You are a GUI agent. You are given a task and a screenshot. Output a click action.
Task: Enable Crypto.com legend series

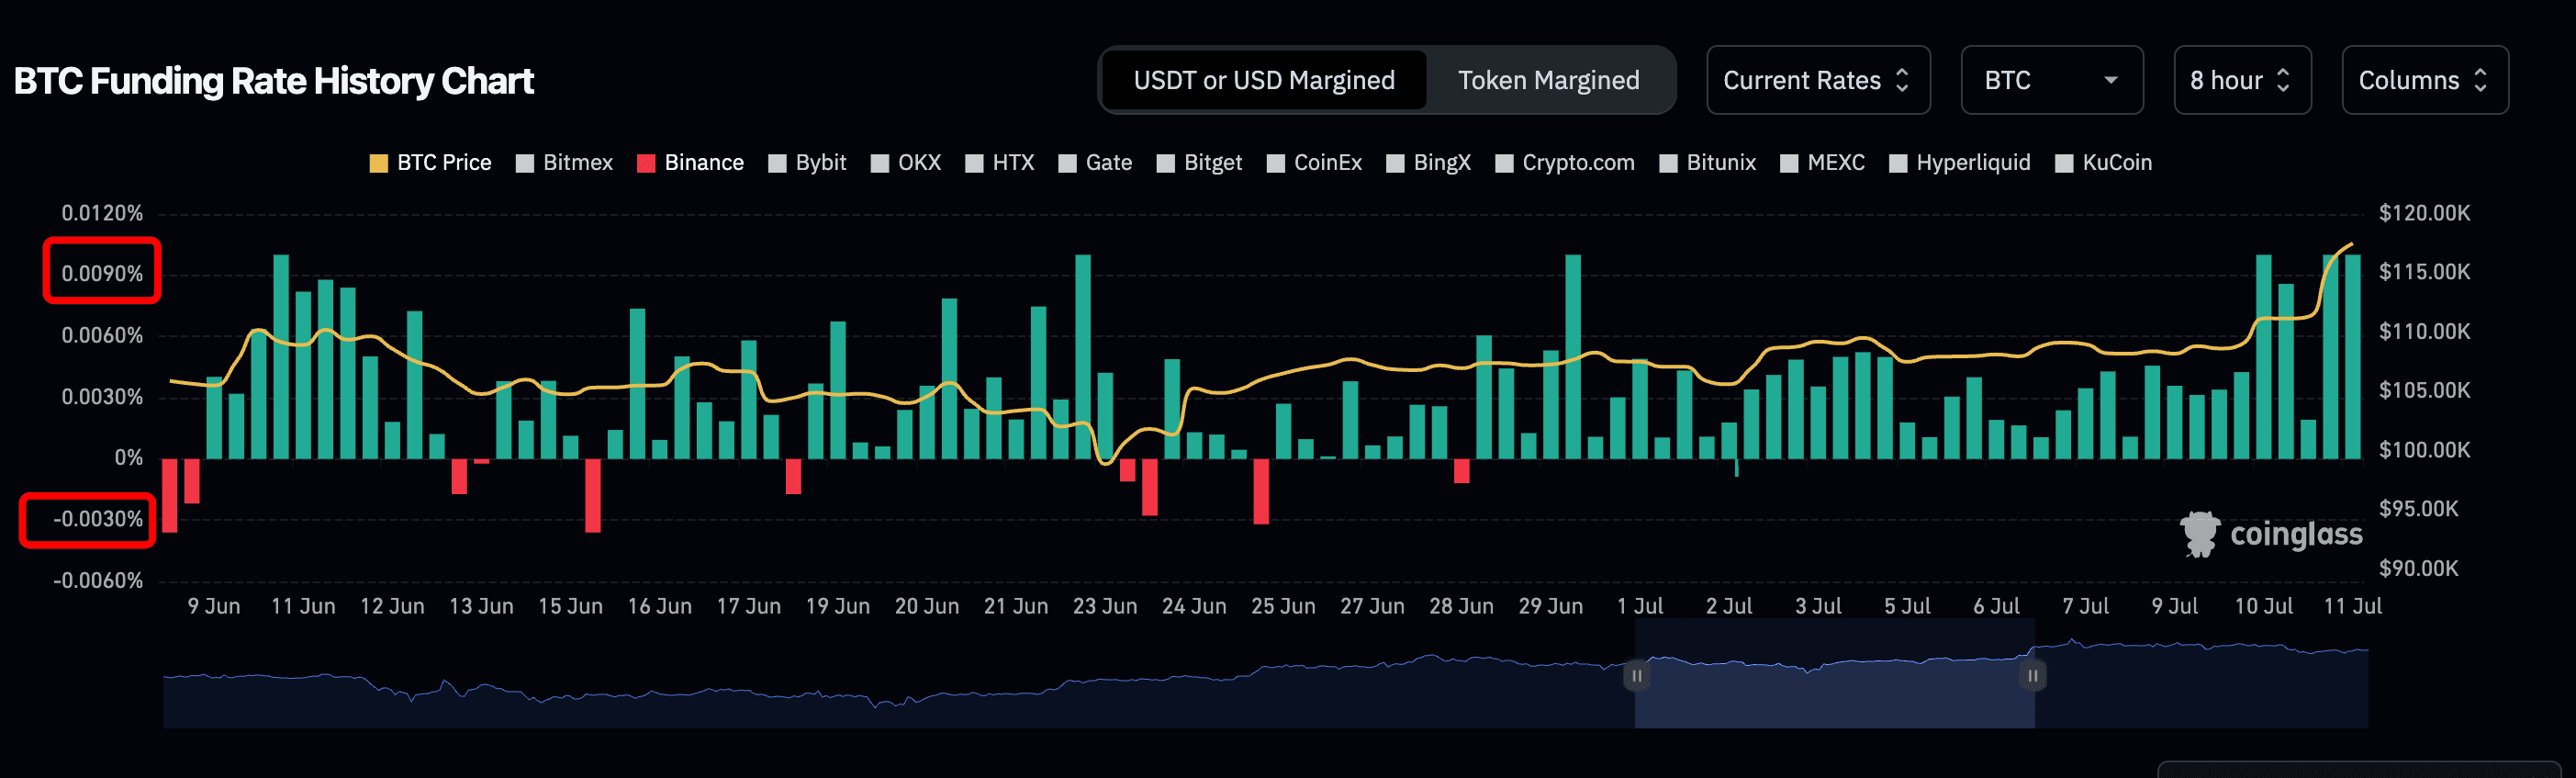tap(1565, 163)
